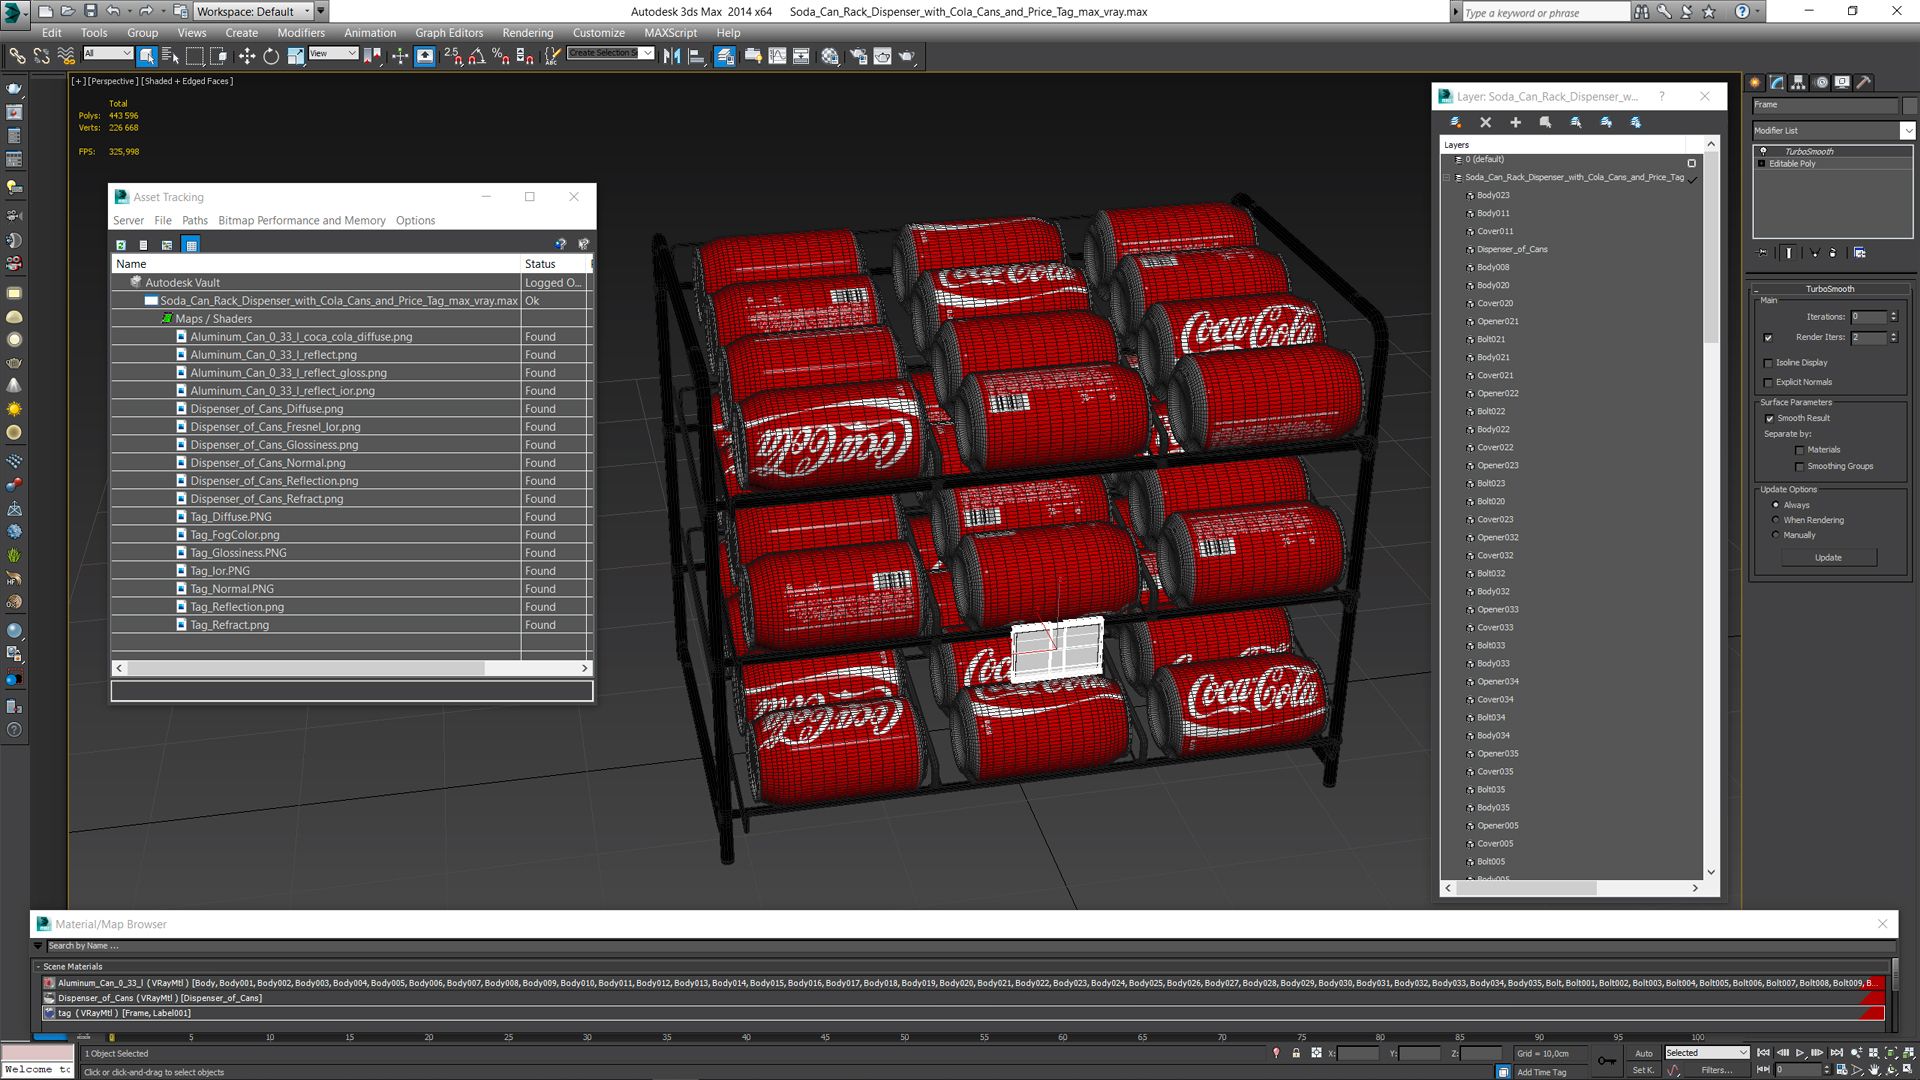Enable Render Iters checkbox
The height and width of the screenshot is (1080, 1920).
[1768, 338]
